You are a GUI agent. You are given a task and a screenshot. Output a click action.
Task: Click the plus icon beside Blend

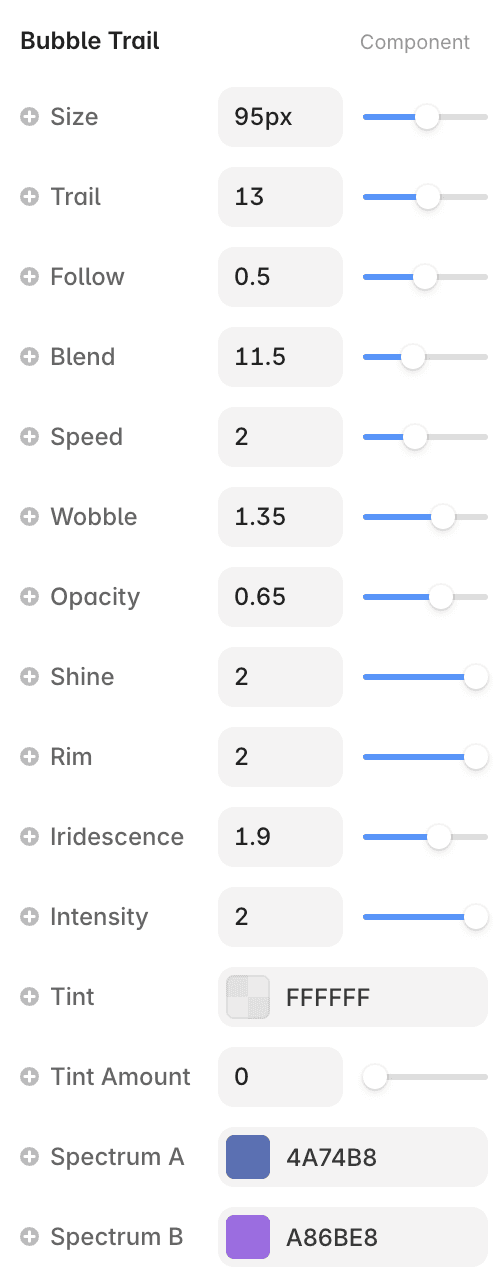point(30,357)
